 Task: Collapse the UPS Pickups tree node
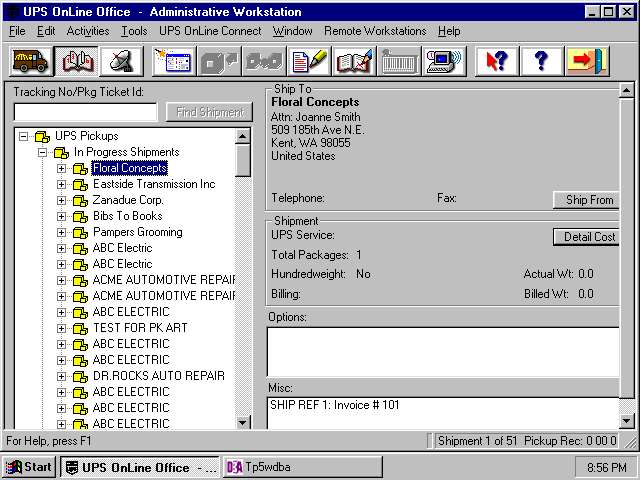pyautogui.click(x=24, y=136)
